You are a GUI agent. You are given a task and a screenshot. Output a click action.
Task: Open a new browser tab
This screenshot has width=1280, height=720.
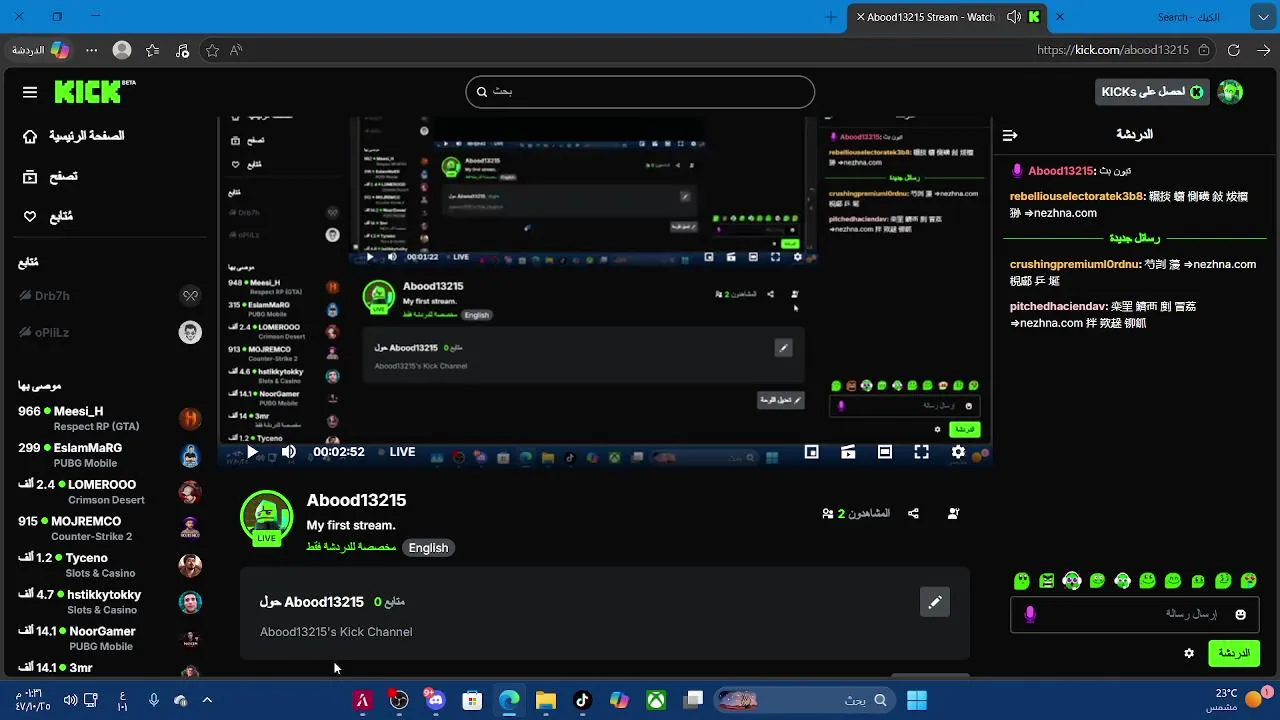point(831,17)
